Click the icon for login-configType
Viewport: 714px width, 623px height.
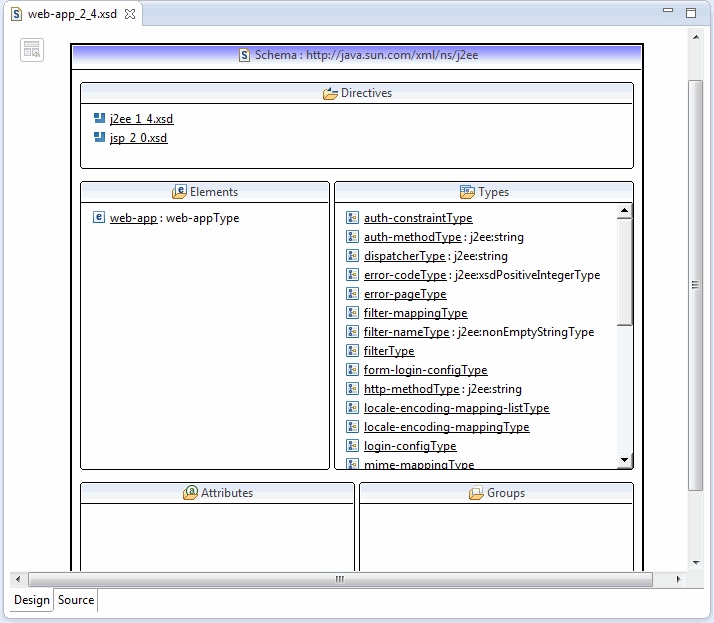[352, 445]
